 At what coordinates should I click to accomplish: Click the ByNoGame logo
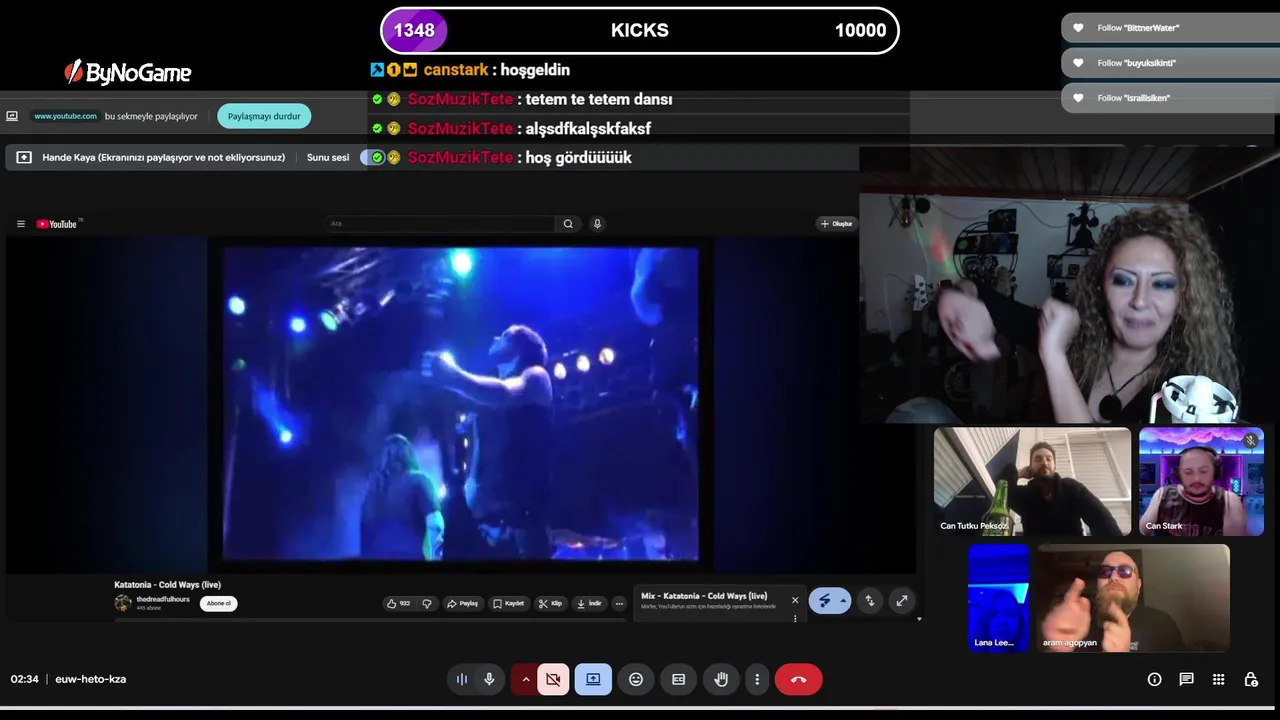(x=127, y=72)
